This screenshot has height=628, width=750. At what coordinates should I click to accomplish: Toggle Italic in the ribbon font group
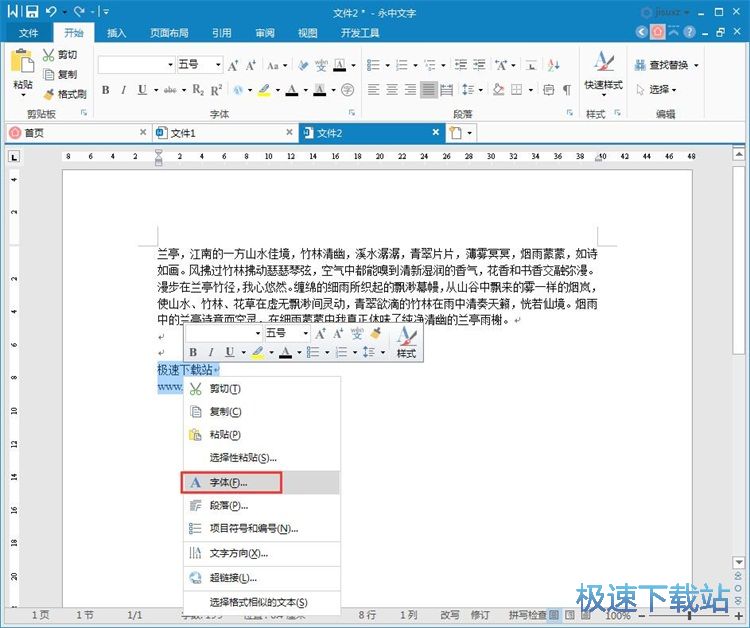coord(123,90)
